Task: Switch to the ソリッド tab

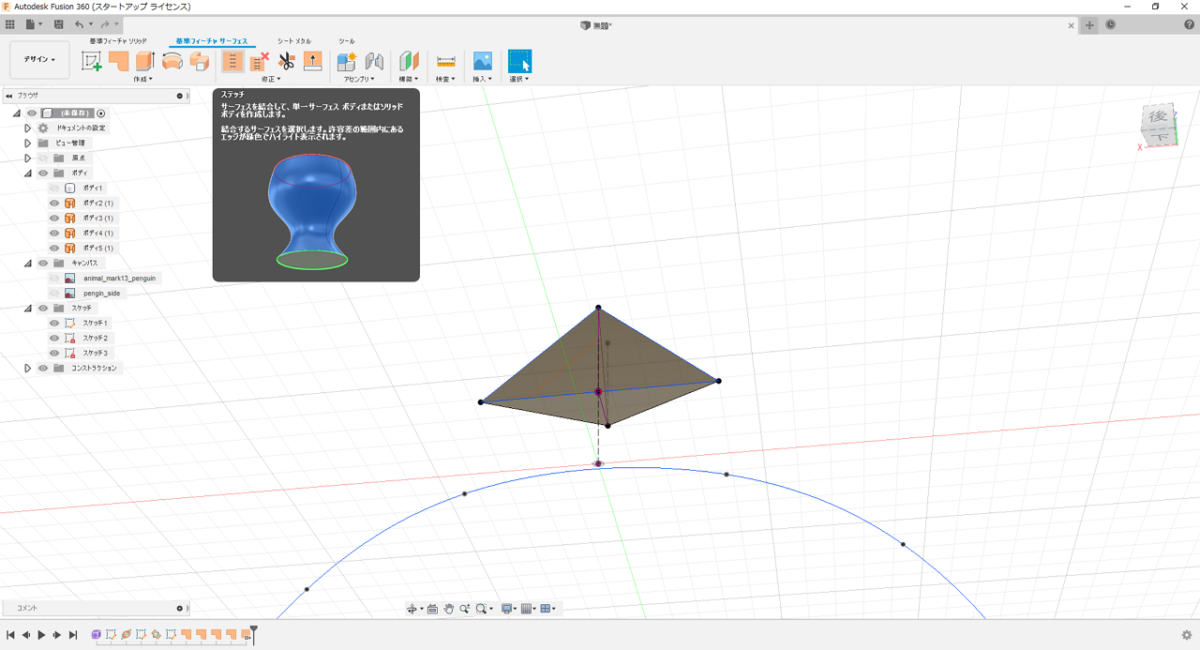Action: pyautogui.click(x=118, y=41)
